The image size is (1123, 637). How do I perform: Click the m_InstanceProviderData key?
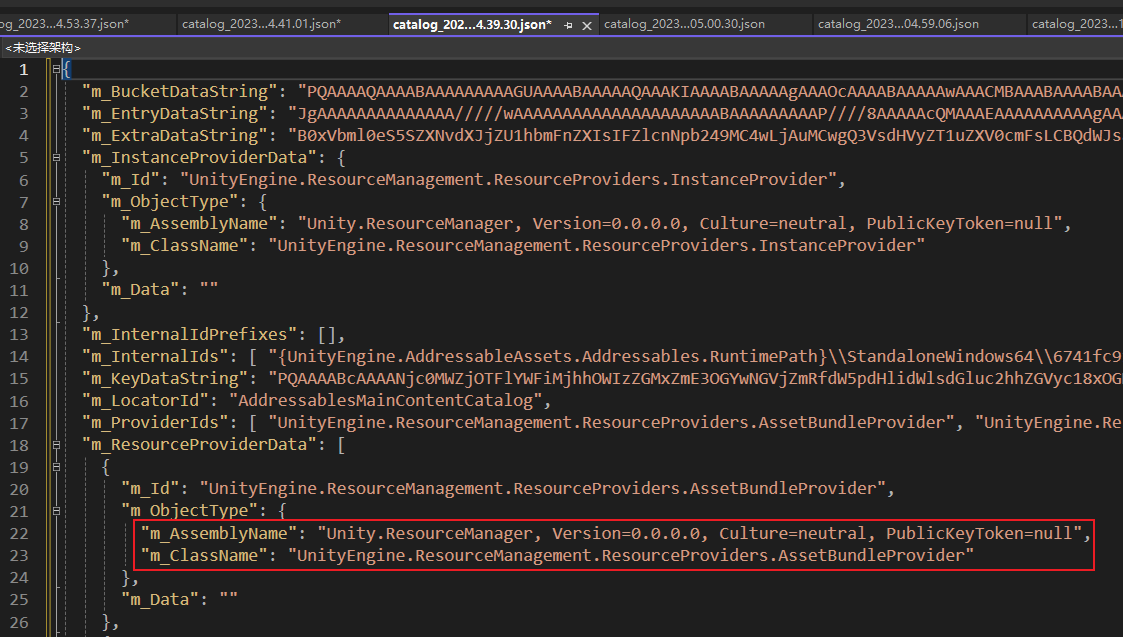[199, 158]
